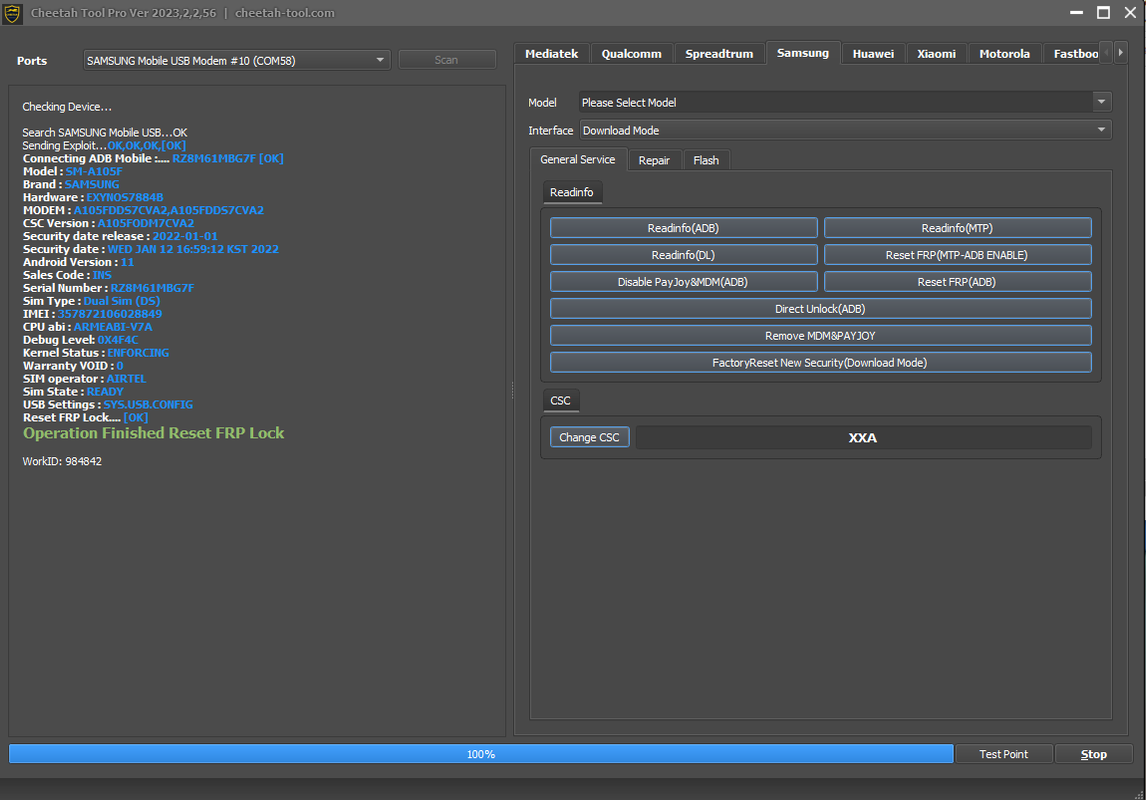
Task: Click the Sim Type Dual Sim (DS) value
Action: tap(121, 301)
